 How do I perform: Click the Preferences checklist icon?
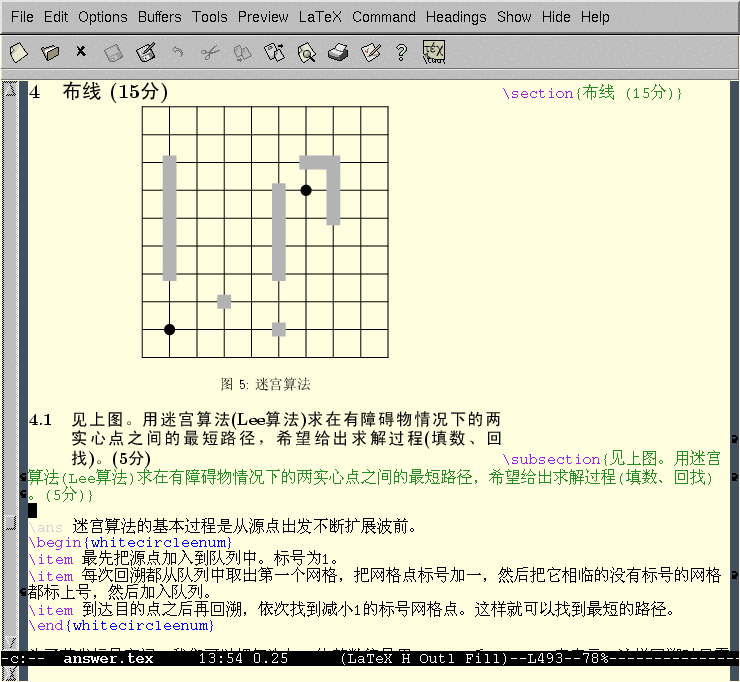click(370, 51)
